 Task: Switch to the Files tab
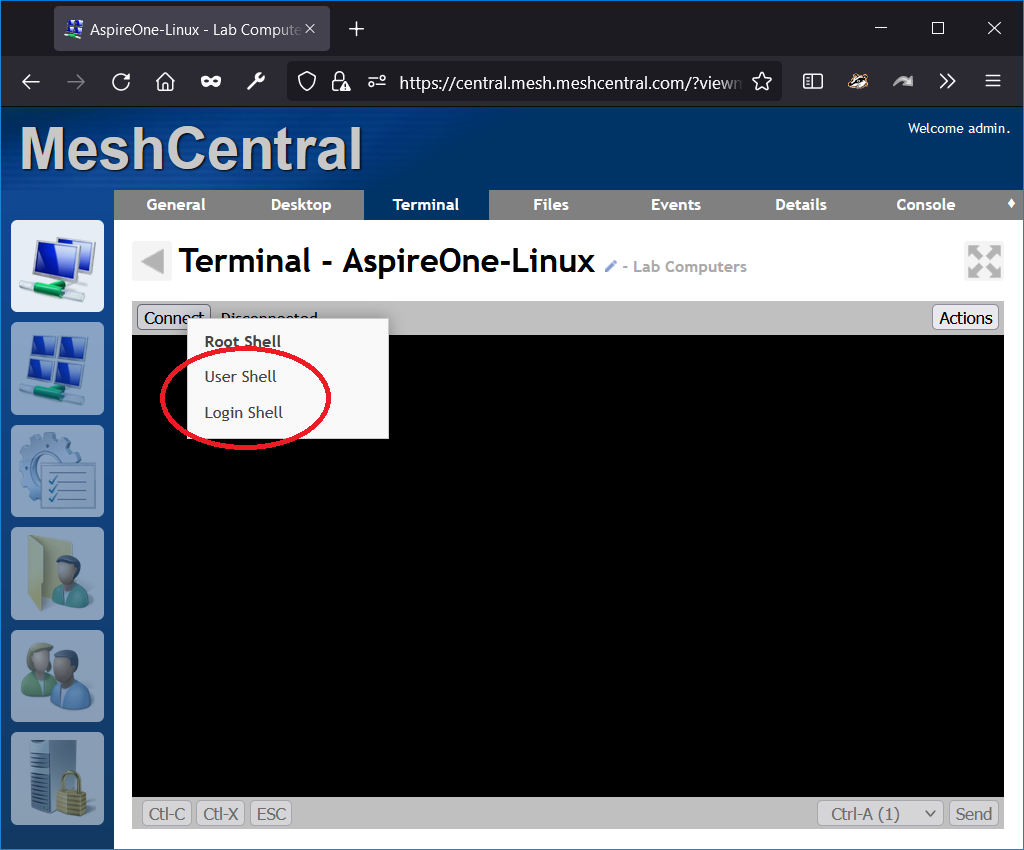pos(551,204)
